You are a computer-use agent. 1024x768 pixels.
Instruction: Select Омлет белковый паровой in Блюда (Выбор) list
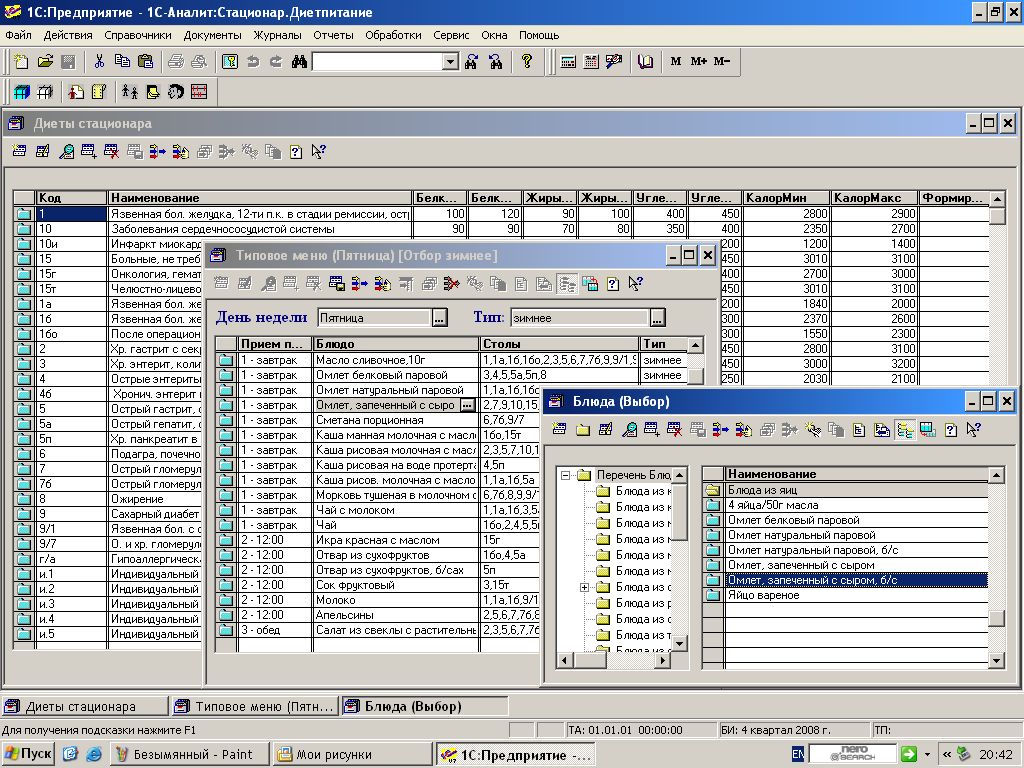(846, 520)
